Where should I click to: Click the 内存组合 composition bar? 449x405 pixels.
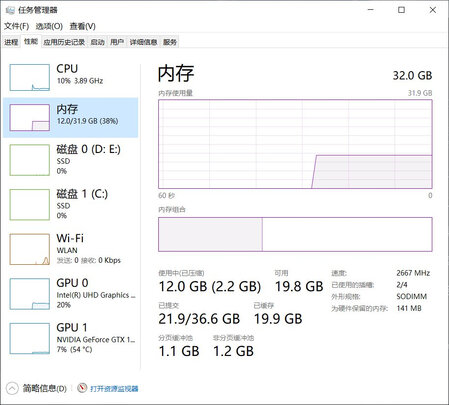point(295,234)
